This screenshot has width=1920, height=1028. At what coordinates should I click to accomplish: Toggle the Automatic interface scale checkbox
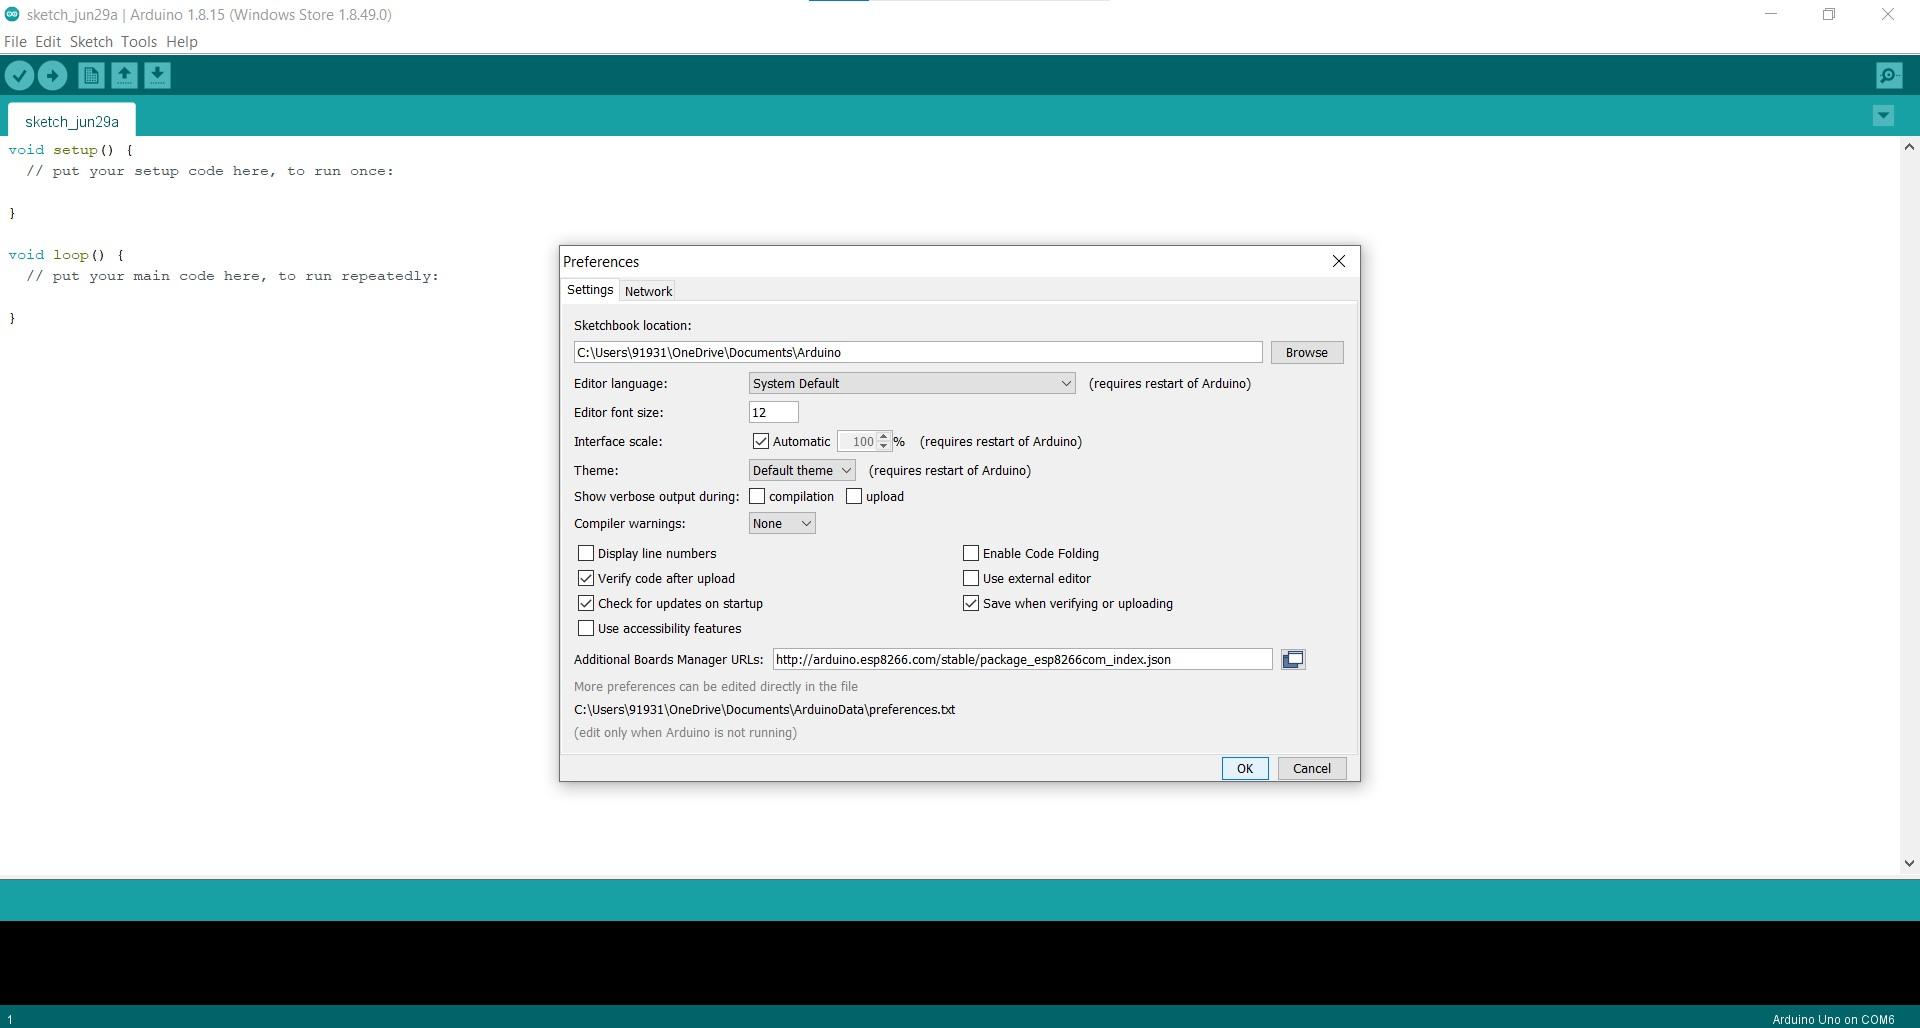click(x=761, y=441)
